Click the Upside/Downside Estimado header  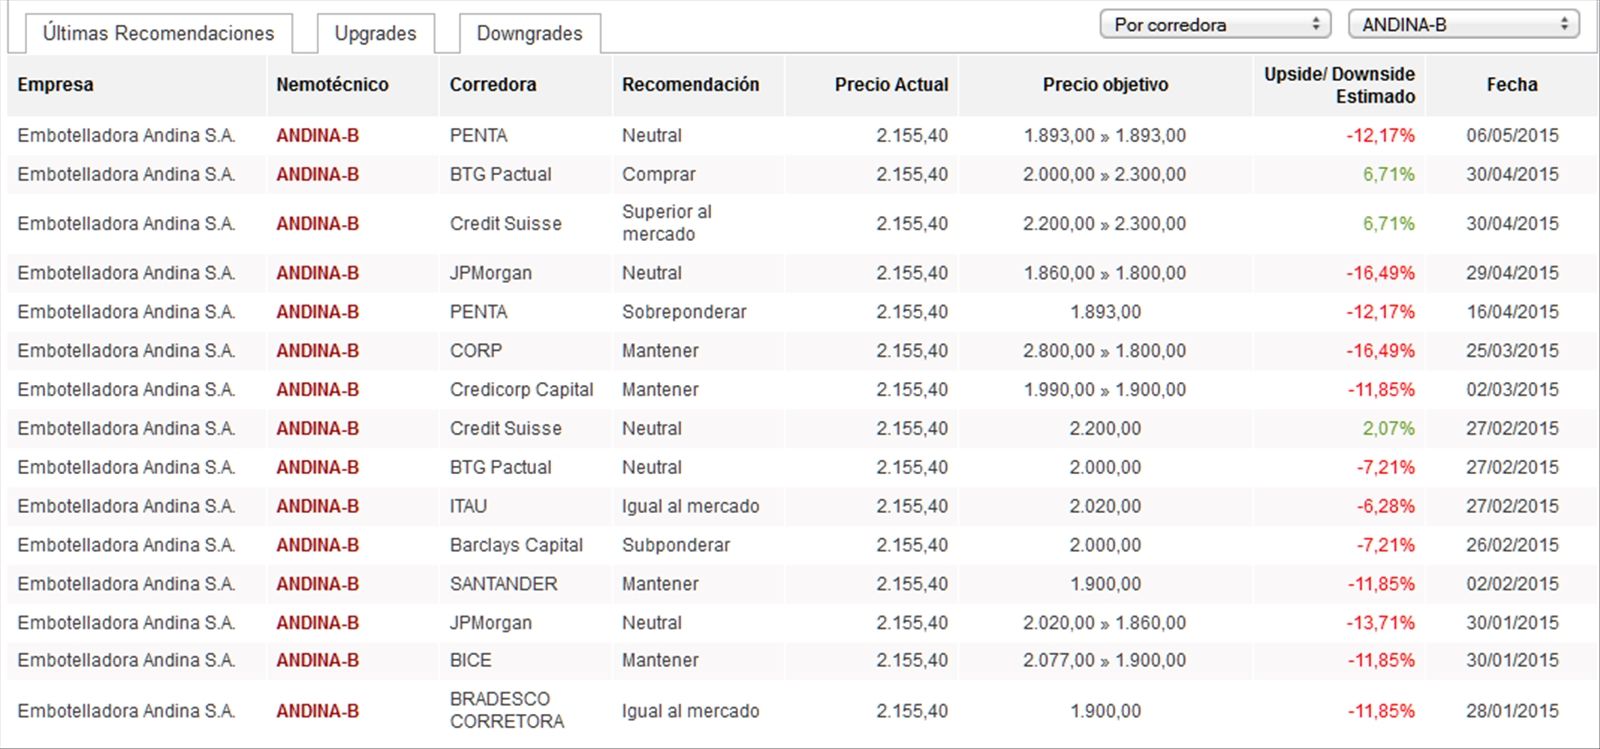coord(1339,85)
